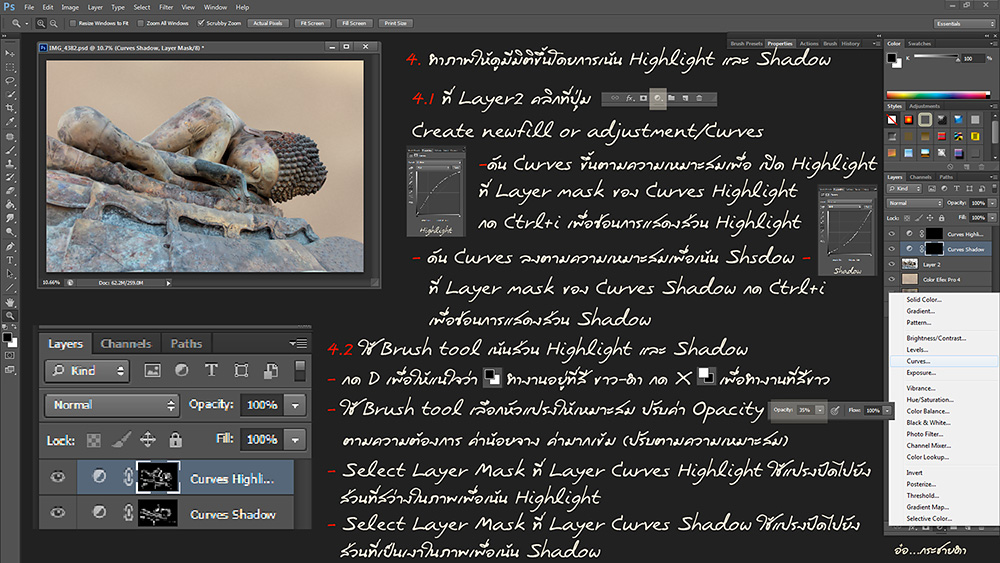The width and height of the screenshot is (1000, 563).
Task: Select the Hand tool
Action: coord(10,301)
